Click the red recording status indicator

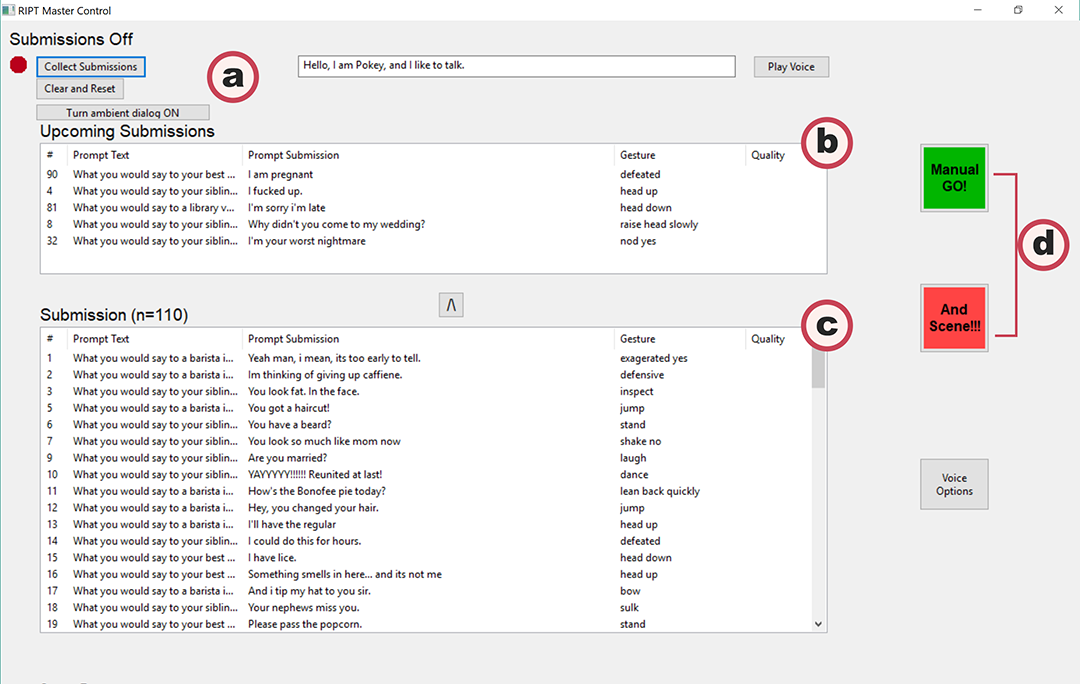pyautogui.click(x=19, y=66)
